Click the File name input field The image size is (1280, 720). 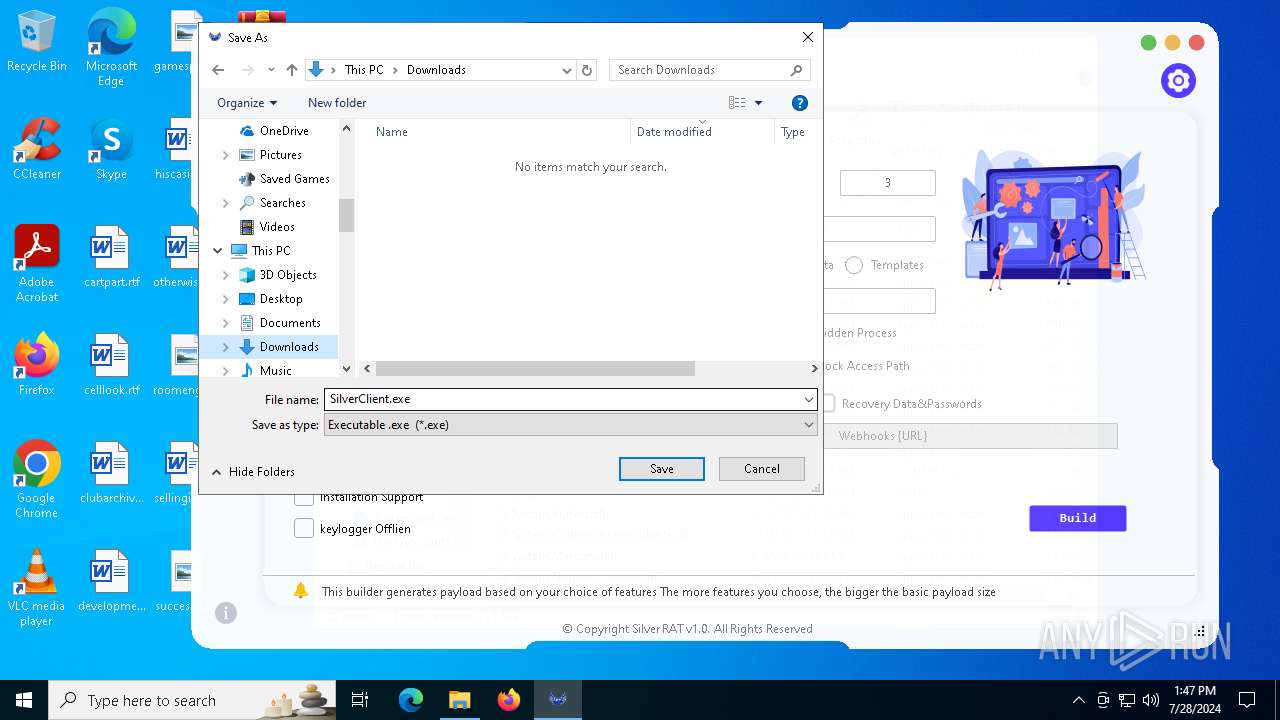[x=563, y=399]
